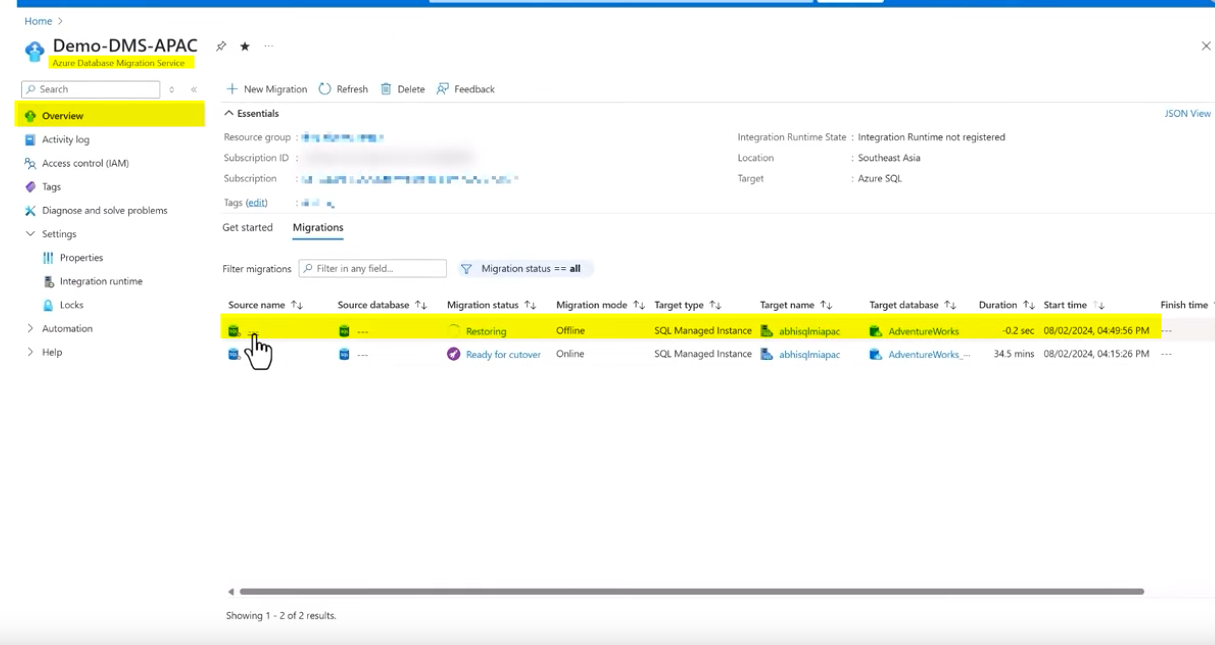This screenshot has width=1215, height=645.
Task: Select the Migrations tab
Action: tap(318, 228)
